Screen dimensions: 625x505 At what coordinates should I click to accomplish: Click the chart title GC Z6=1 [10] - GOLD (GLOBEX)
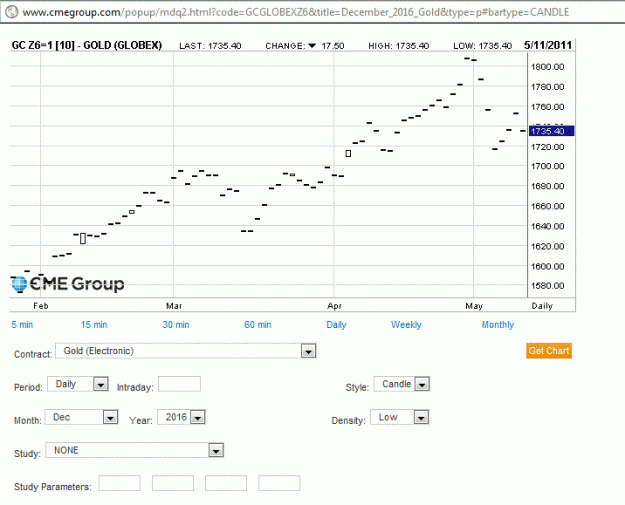pos(87,45)
